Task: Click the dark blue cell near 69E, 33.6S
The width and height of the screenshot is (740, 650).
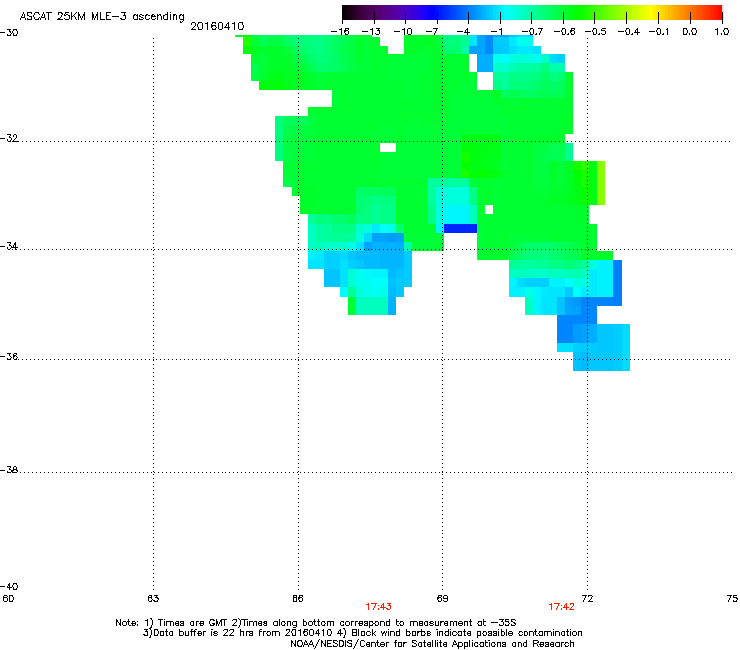Action: click(x=460, y=228)
